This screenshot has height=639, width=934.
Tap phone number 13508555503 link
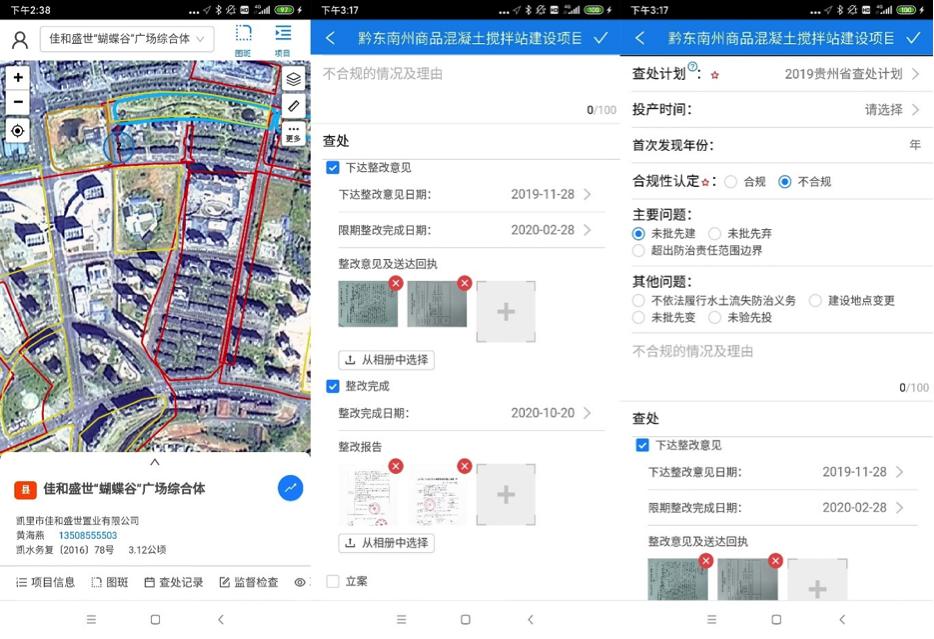[x=88, y=536]
